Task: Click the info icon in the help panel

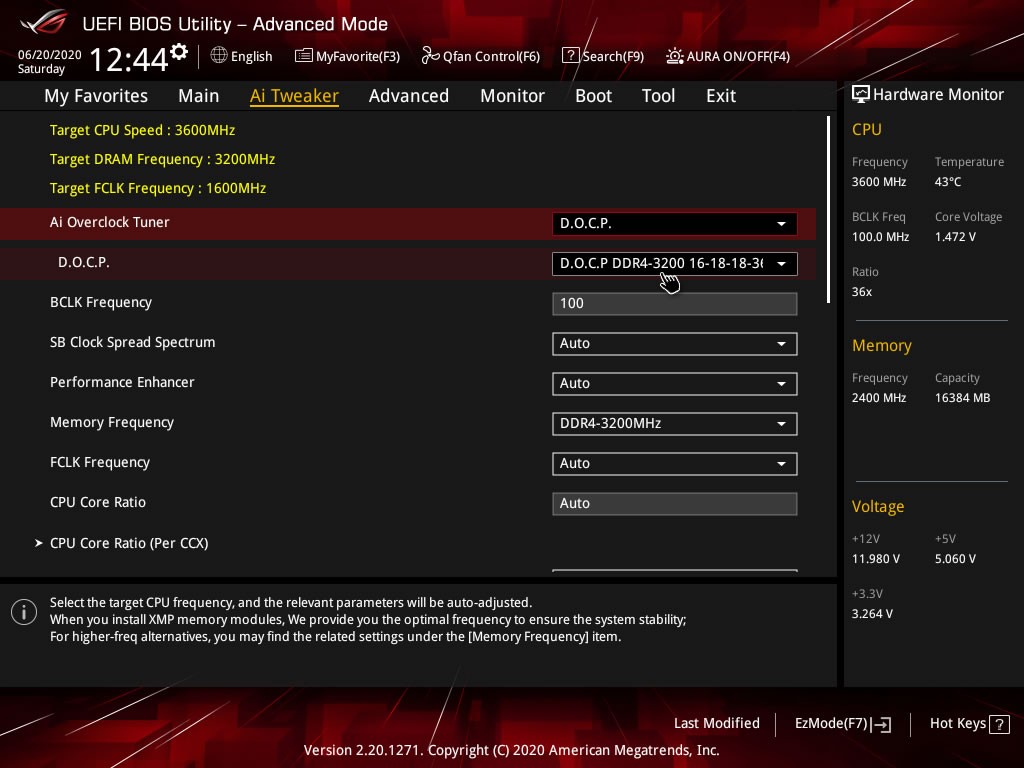Action: (x=24, y=612)
